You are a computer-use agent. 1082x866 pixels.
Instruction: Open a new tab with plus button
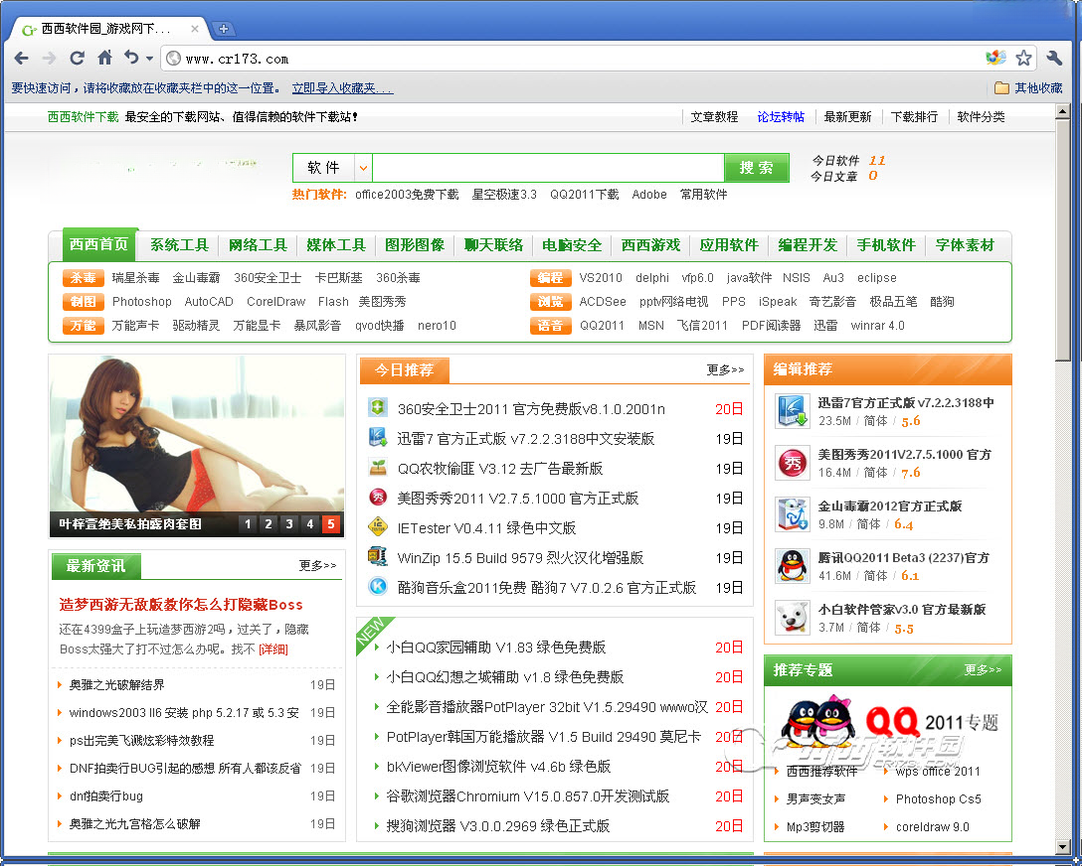223,28
